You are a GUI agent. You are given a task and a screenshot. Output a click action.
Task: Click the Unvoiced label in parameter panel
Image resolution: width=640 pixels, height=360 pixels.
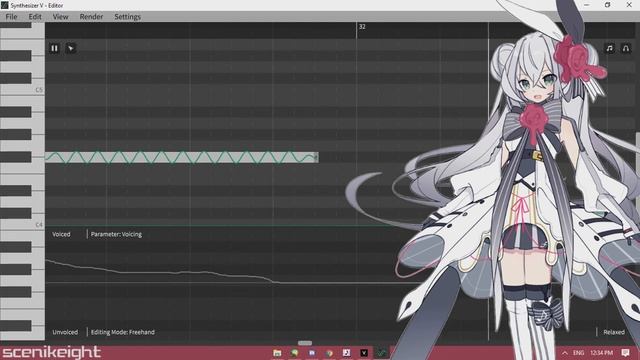pyautogui.click(x=65, y=332)
